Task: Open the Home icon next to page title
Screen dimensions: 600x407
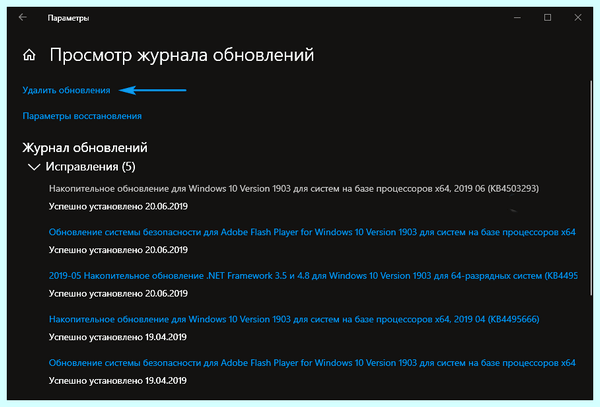Action: pos(29,55)
